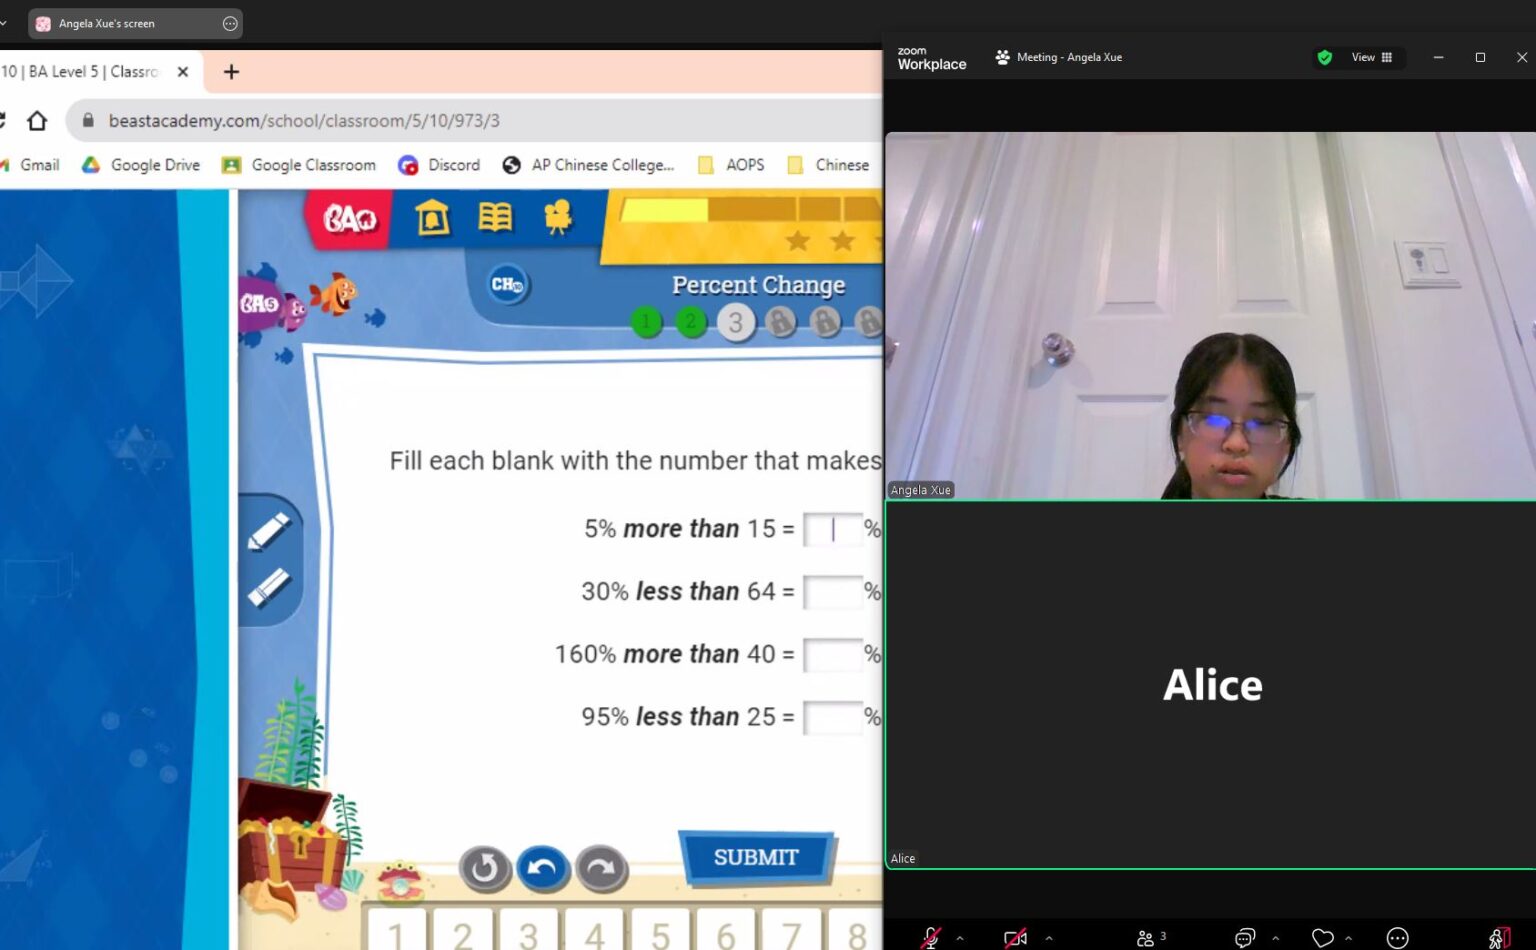Open Discord bookmark
The width and height of the screenshot is (1536, 950).
439,165
